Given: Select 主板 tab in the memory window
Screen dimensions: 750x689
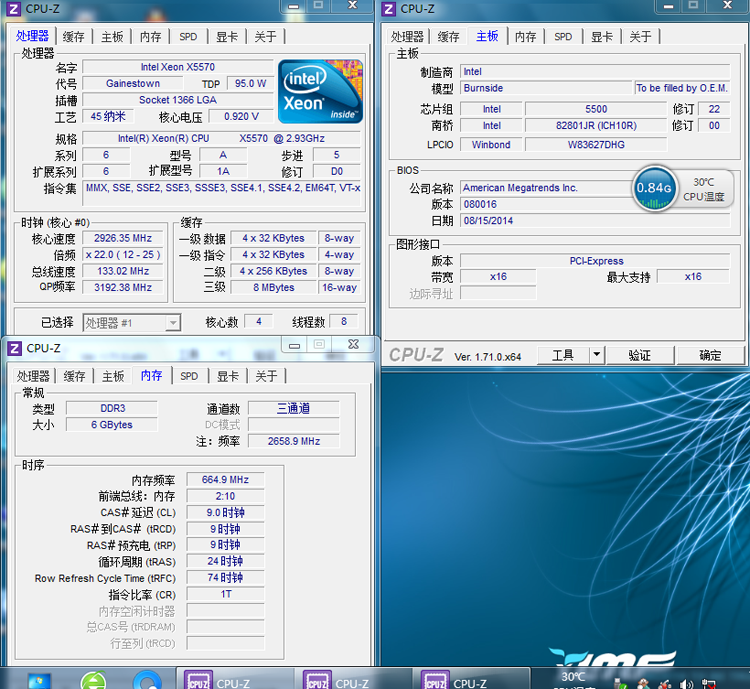Looking at the screenshot, I should (113, 376).
